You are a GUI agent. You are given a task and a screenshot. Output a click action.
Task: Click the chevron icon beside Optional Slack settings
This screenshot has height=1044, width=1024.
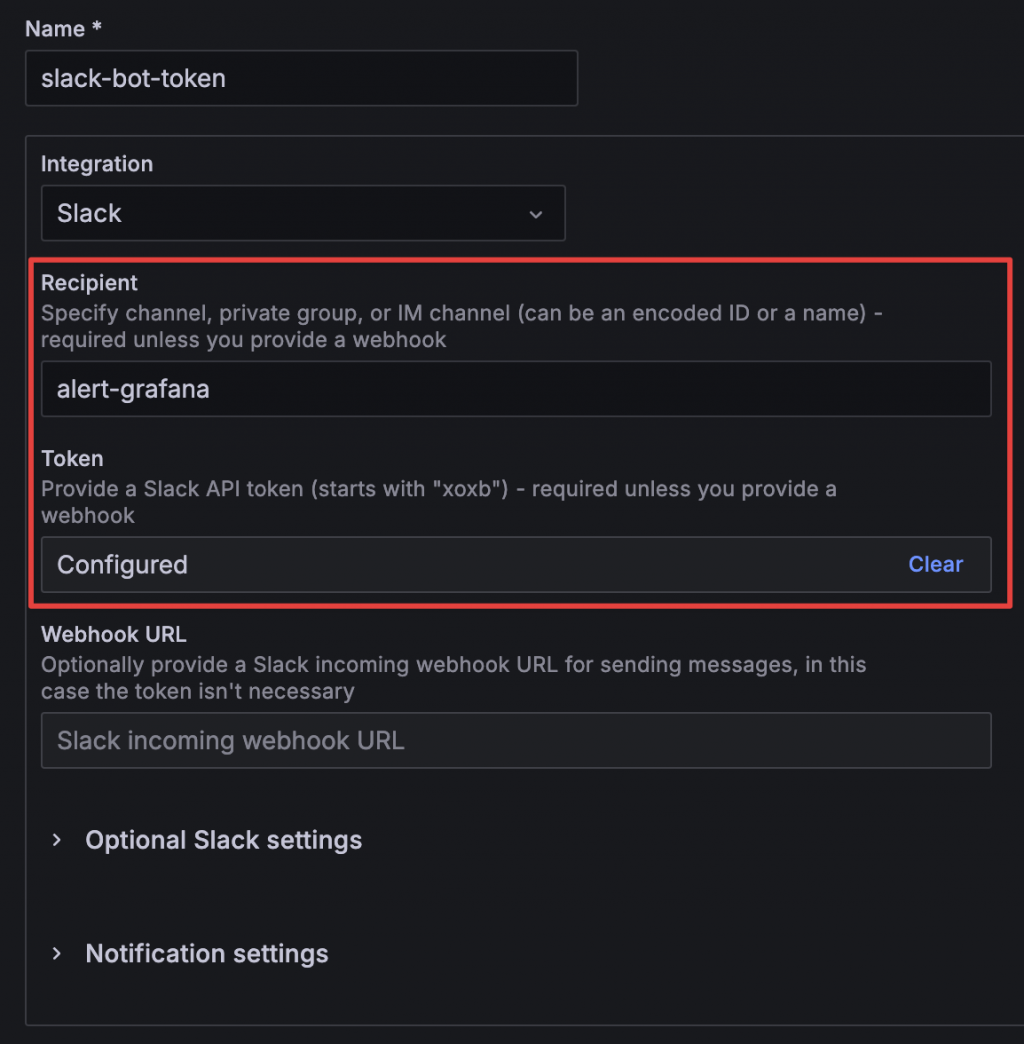57,840
